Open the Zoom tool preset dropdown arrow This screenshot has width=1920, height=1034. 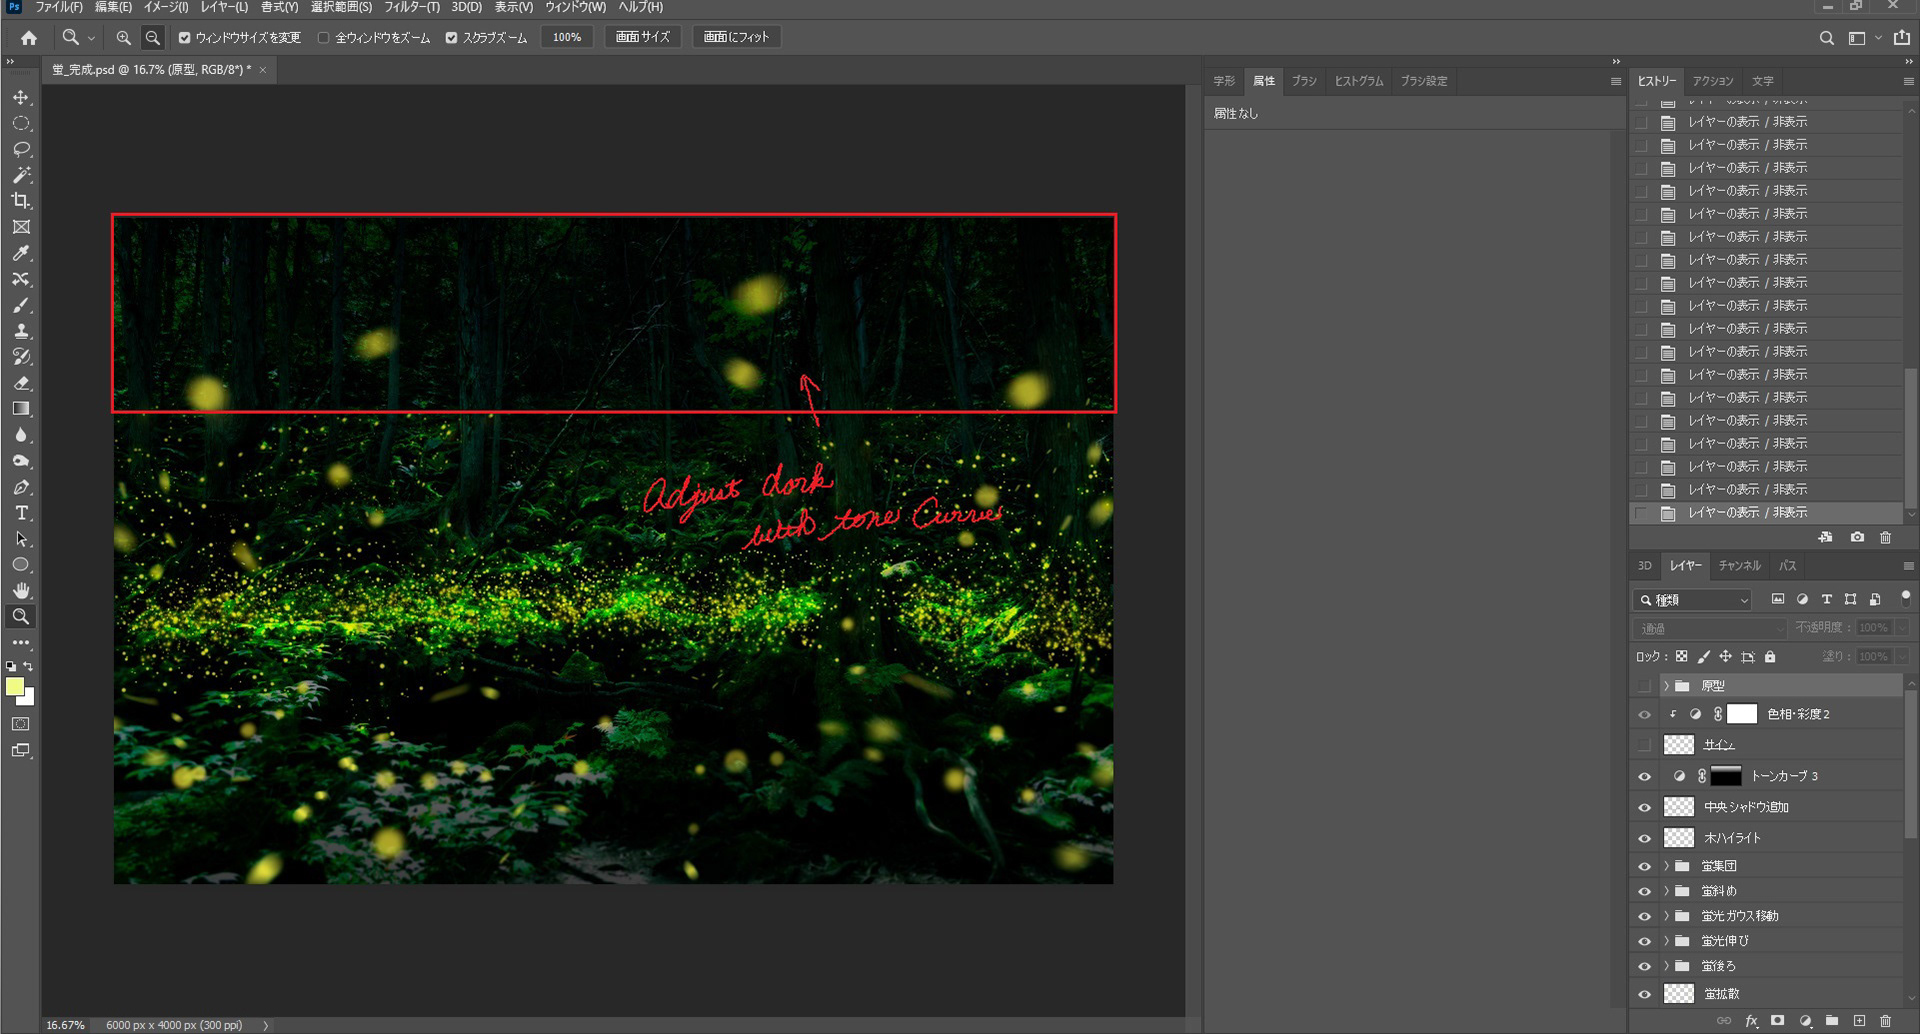[x=91, y=38]
